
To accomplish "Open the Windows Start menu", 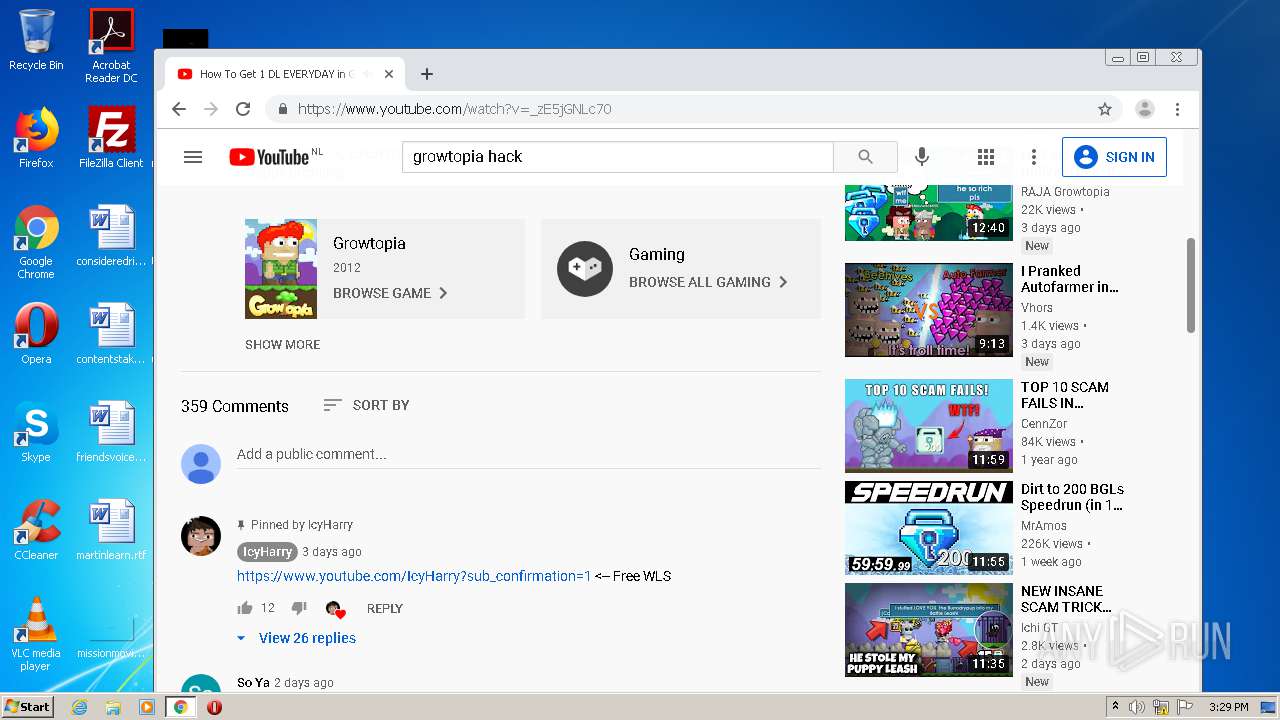I will [x=27, y=707].
